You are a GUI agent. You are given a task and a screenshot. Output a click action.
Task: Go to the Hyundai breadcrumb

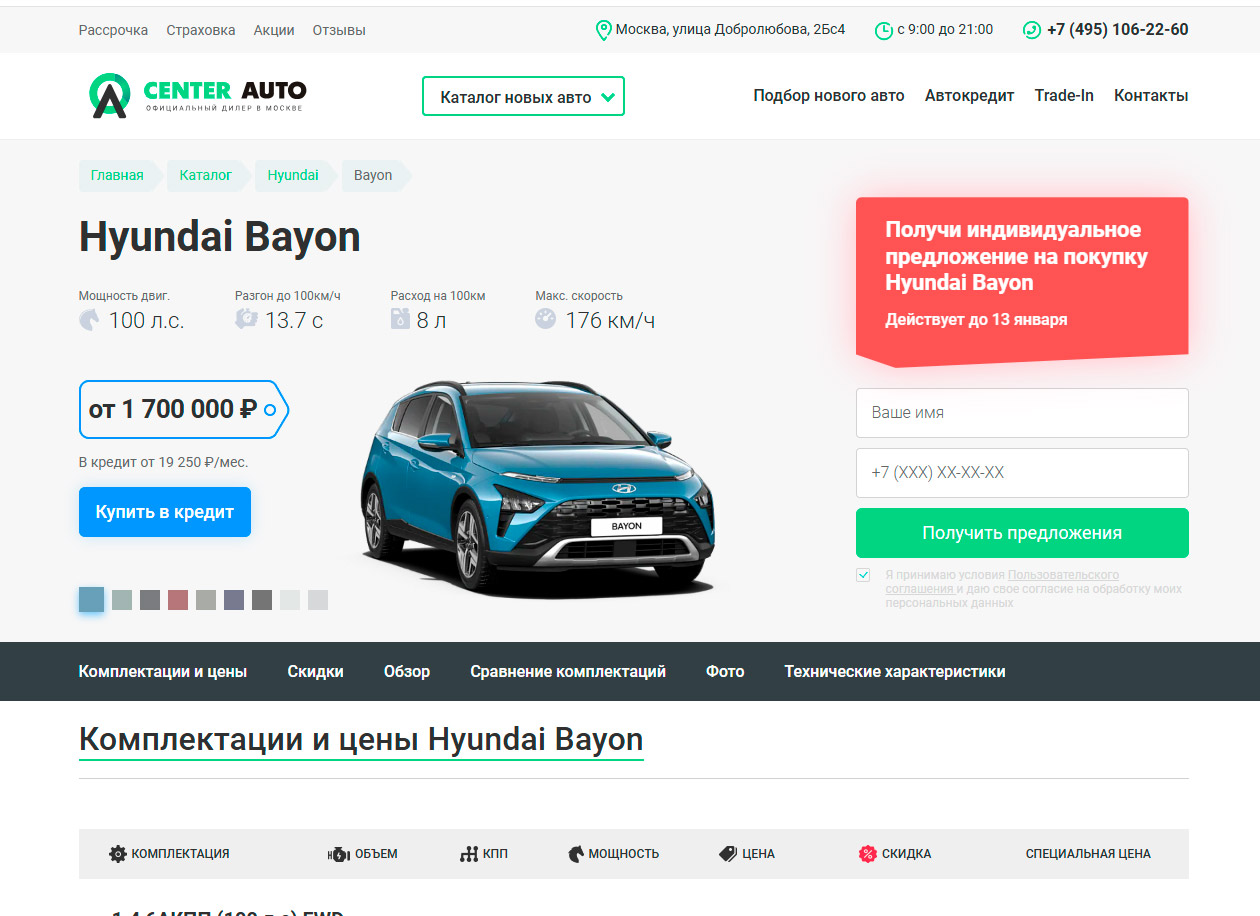[x=293, y=175]
